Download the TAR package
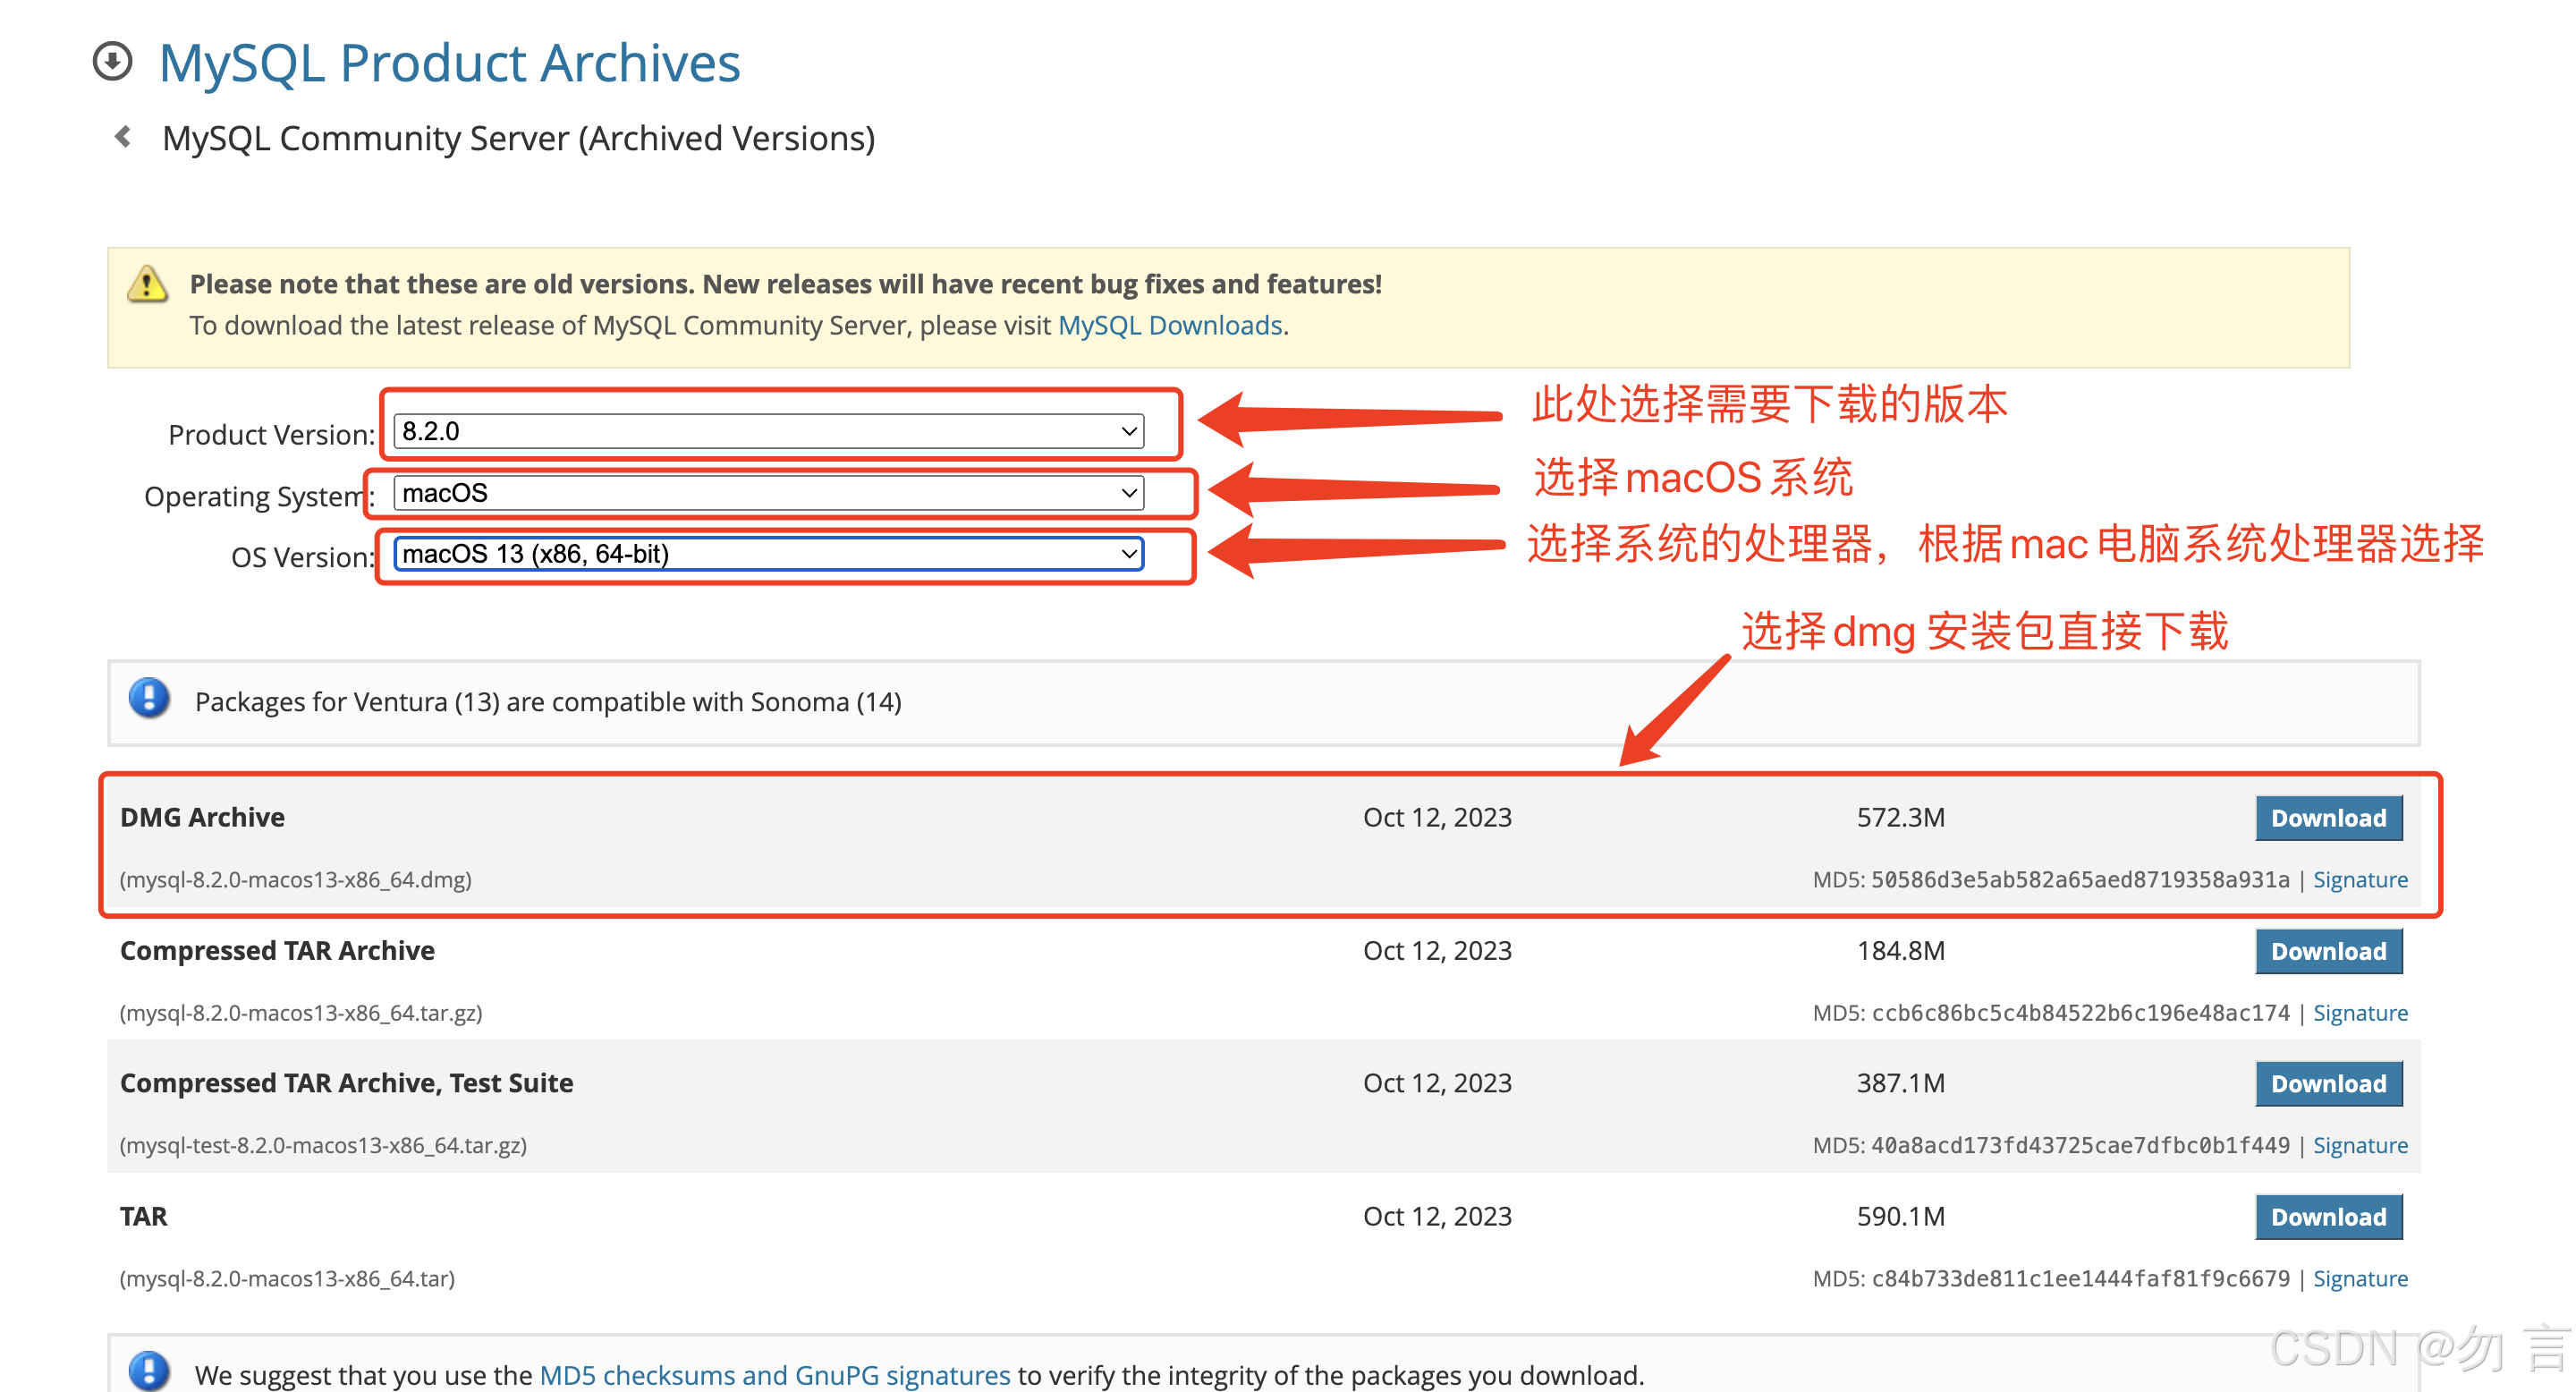This screenshot has width=2576, height=1392. tap(2328, 1217)
